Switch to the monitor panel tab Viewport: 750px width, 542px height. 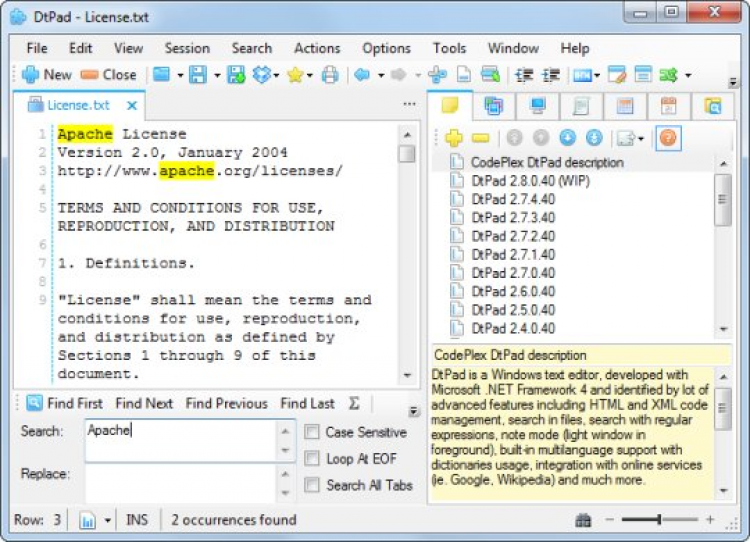point(538,106)
